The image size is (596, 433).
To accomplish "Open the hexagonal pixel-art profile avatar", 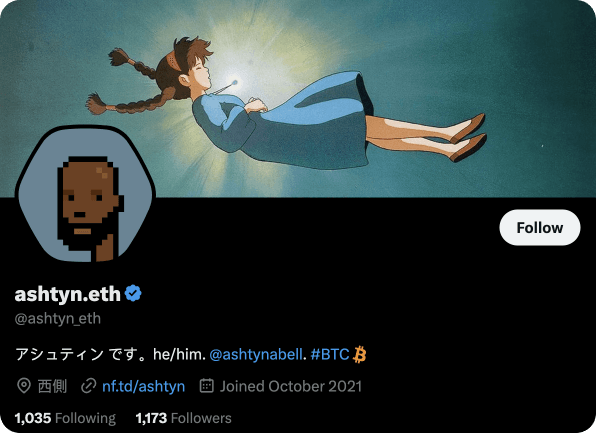I will pyautogui.click(x=85, y=194).
